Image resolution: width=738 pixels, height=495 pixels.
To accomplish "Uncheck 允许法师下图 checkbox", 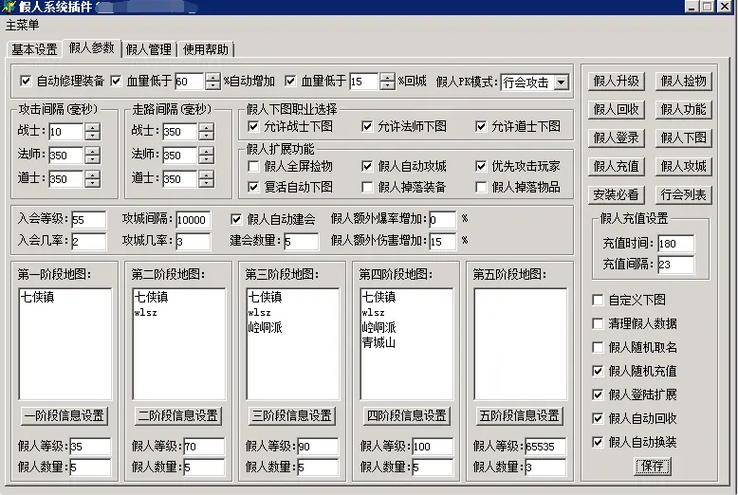I will tap(367, 126).
